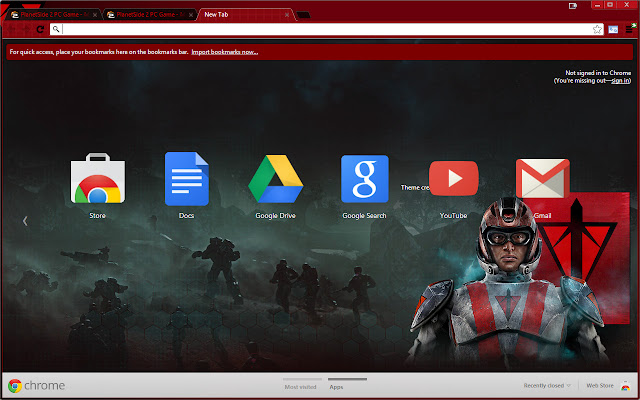Click the forward navigation arrow
The width and height of the screenshot is (640, 400).
[x=26, y=29]
